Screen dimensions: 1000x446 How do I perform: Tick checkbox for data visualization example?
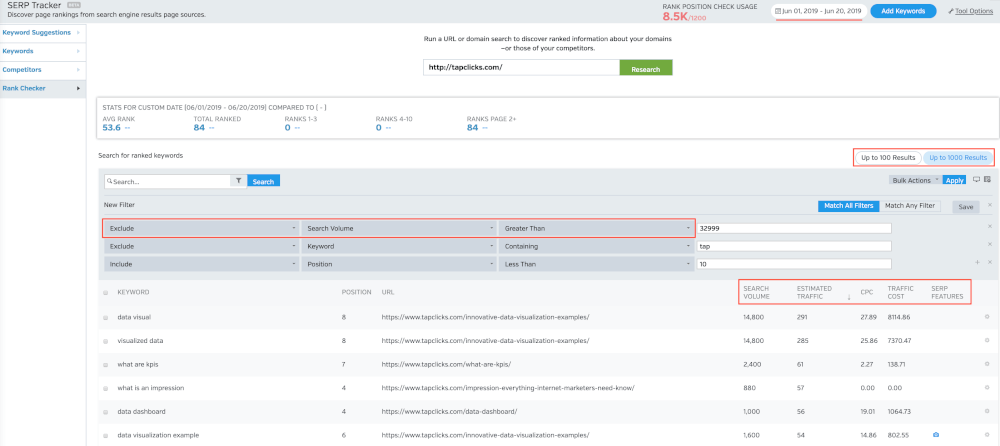pyautogui.click(x=106, y=435)
